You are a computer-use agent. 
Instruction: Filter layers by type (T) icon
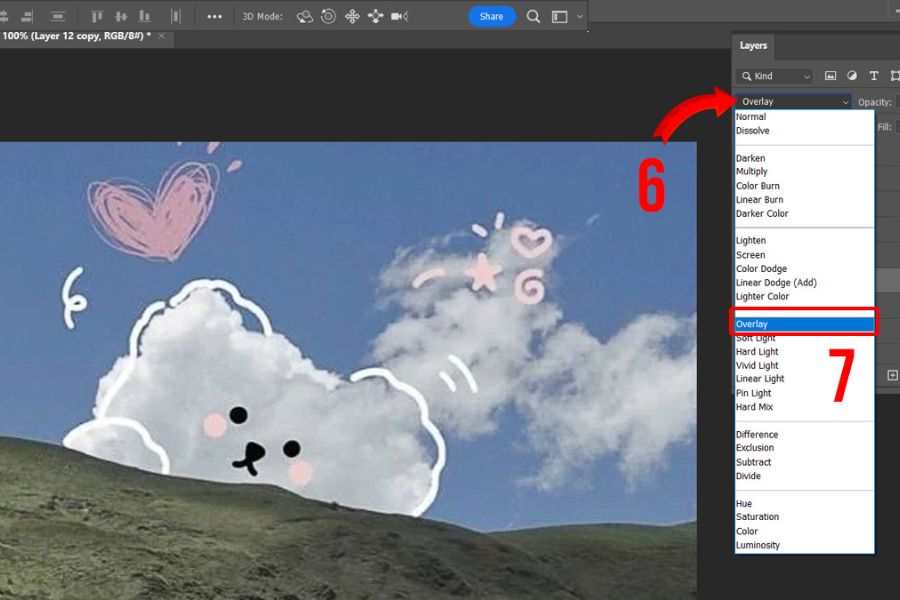coord(873,76)
